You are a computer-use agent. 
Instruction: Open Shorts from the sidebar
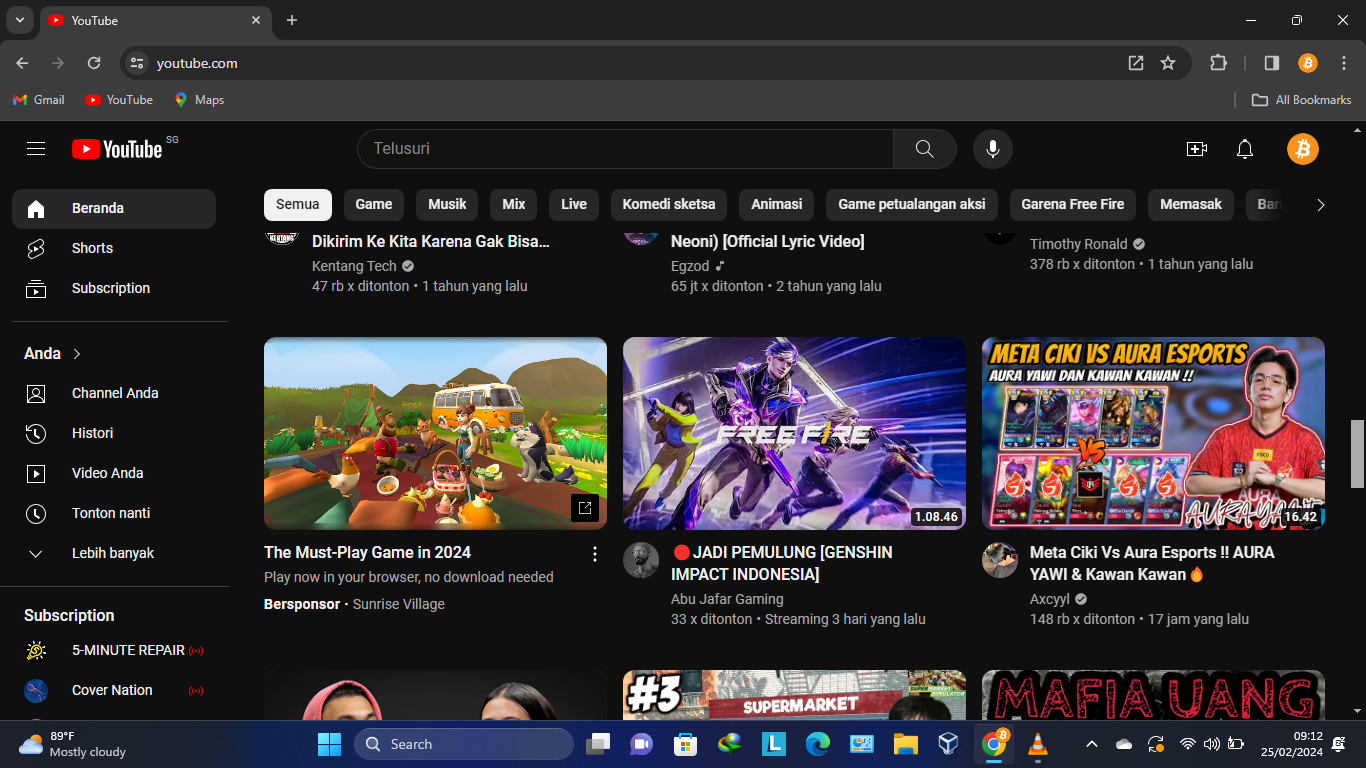(114, 248)
